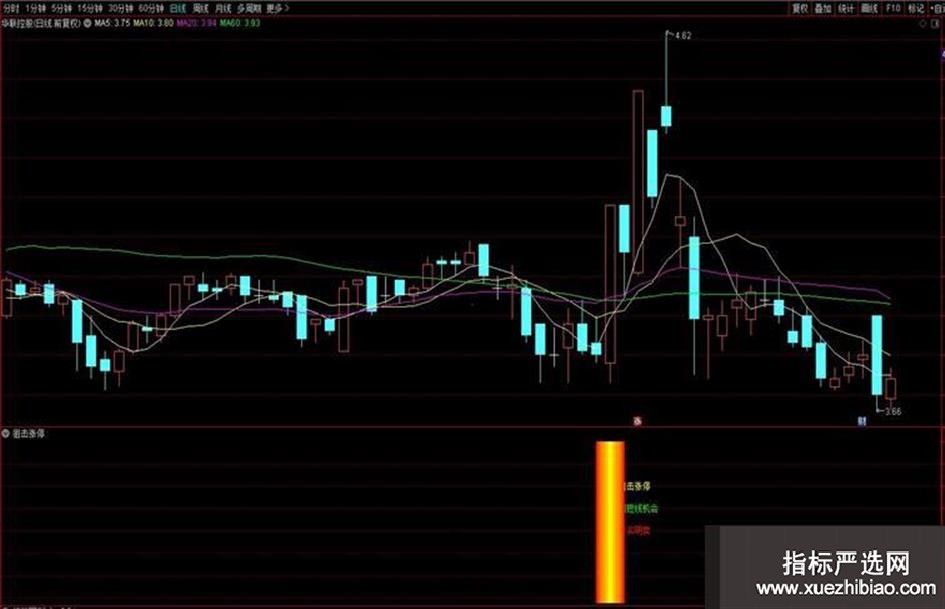Viewport: 945px width, 609px height.
Task: Click the orange-yellow signal bar in indicator panel
Action: tap(610, 522)
